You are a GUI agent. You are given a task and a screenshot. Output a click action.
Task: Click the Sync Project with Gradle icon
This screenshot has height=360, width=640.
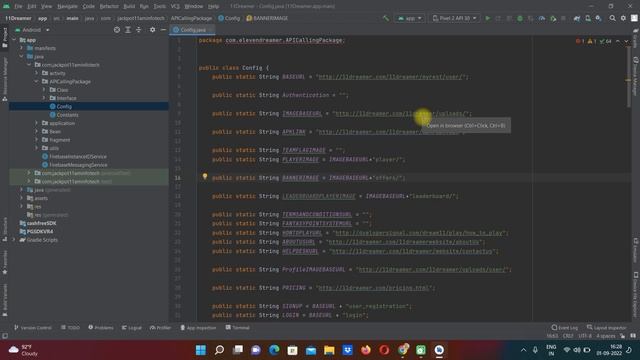pyautogui.click(x=577, y=18)
